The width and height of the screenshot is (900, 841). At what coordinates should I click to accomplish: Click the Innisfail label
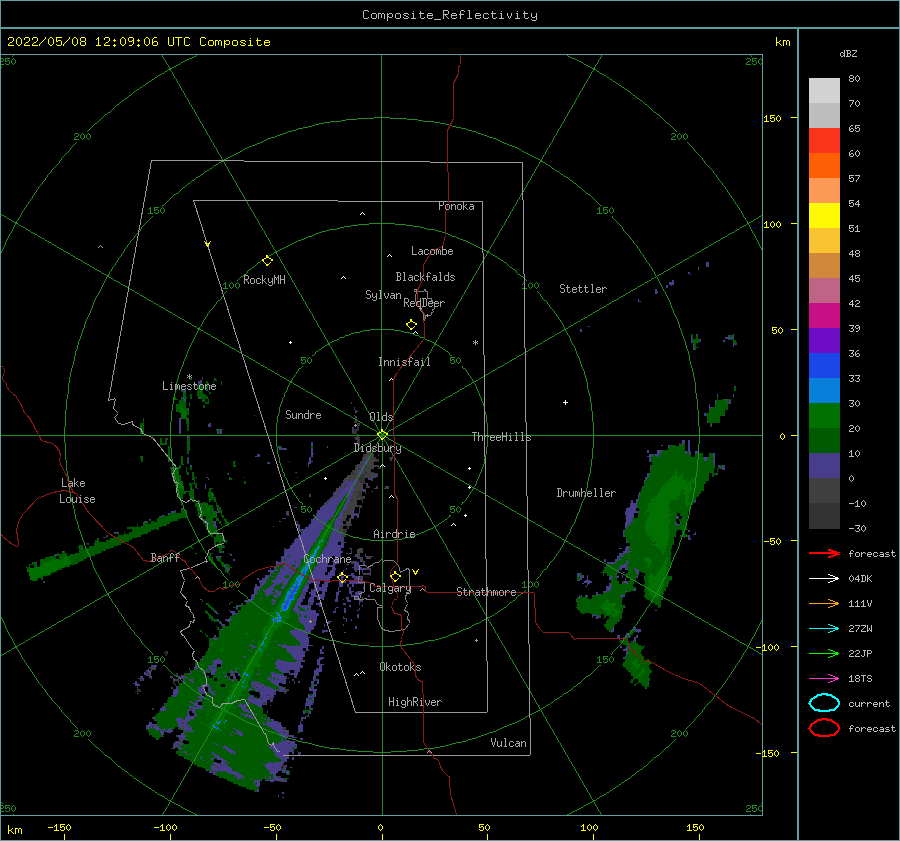coord(404,362)
